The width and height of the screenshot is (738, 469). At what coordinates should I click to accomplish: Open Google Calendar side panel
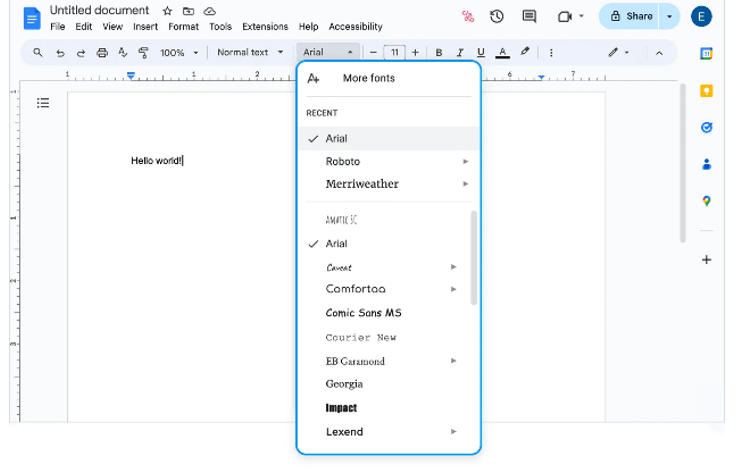[706, 54]
